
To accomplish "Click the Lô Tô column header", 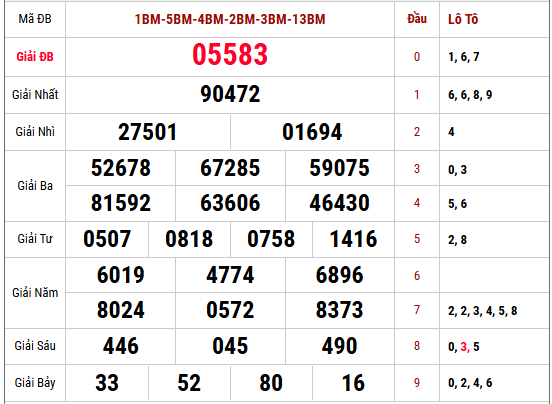I will pyautogui.click(x=463, y=19).
